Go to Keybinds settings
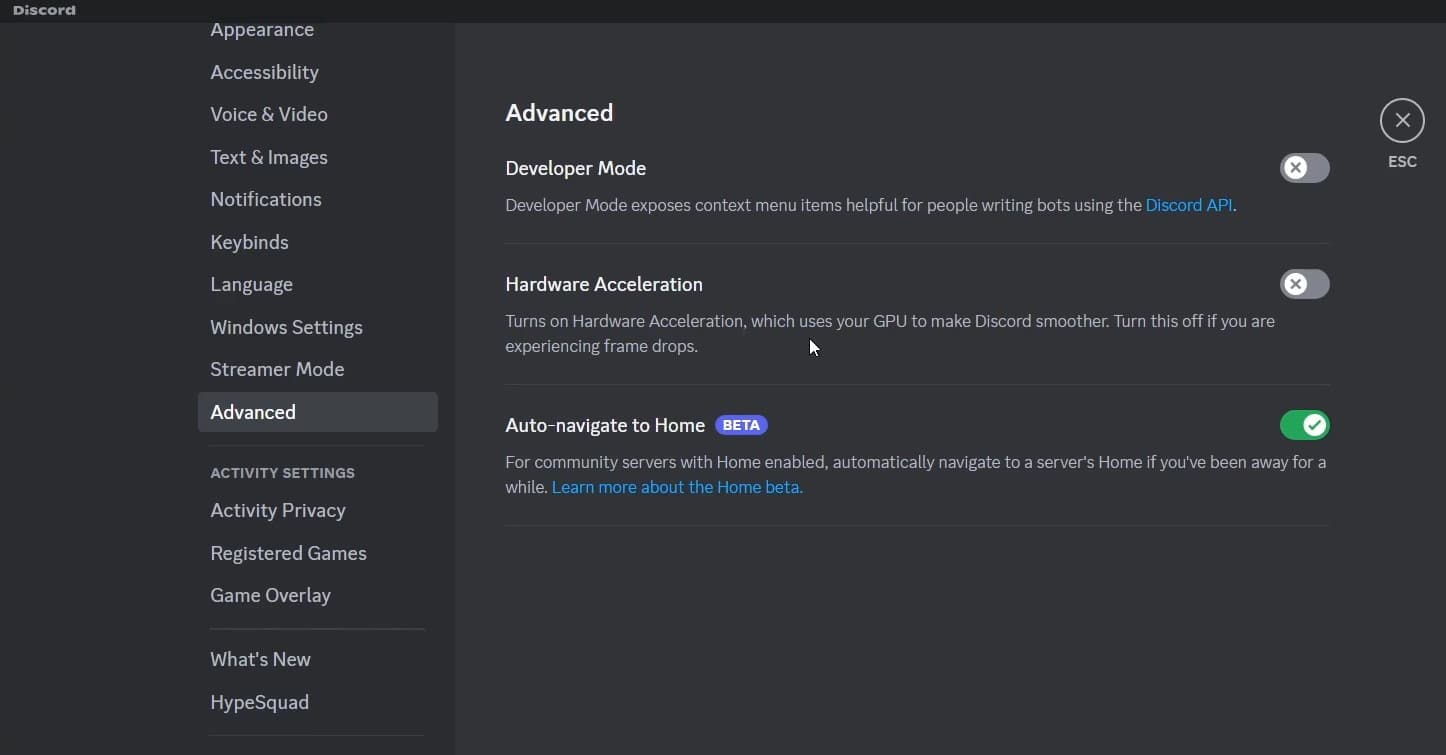Image resolution: width=1446 pixels, height=755 pixels. coord(249,242)
